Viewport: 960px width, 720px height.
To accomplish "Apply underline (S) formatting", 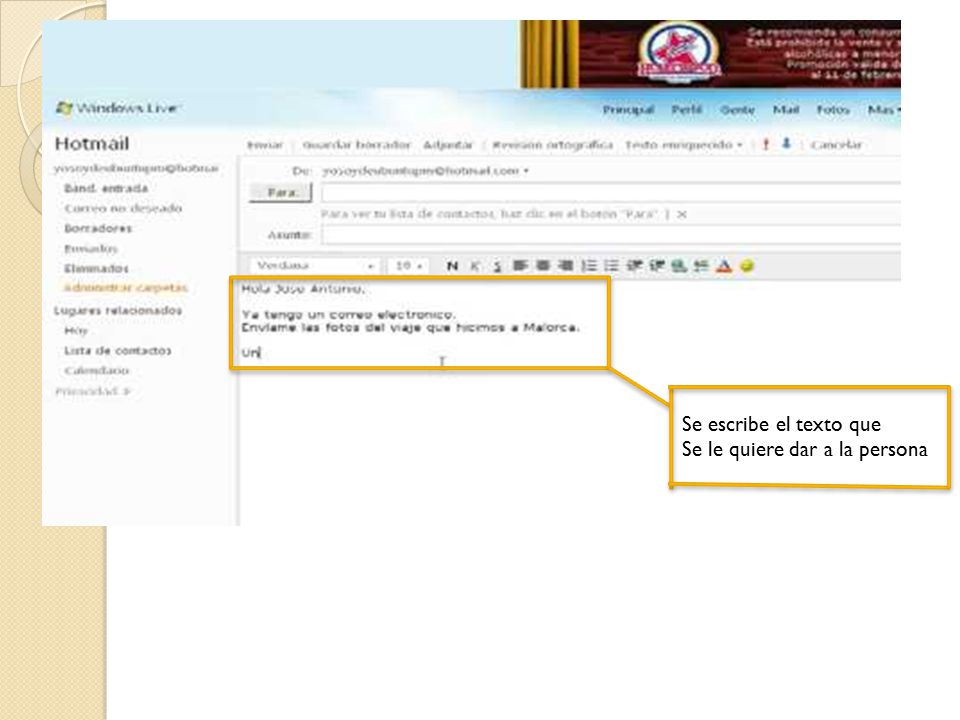I will (x=497, y=266).
